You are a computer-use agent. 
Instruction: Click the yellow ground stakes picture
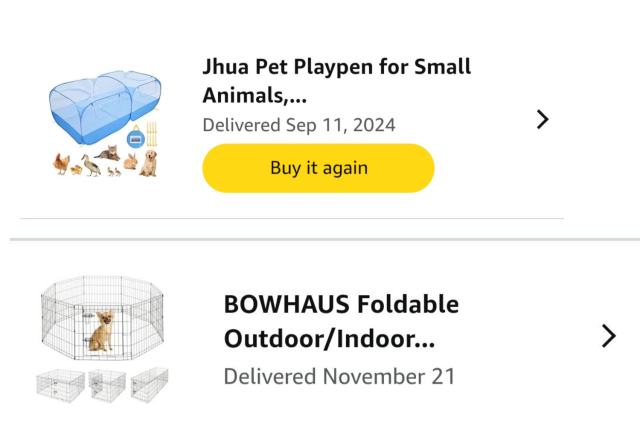[x=153, y=133]
